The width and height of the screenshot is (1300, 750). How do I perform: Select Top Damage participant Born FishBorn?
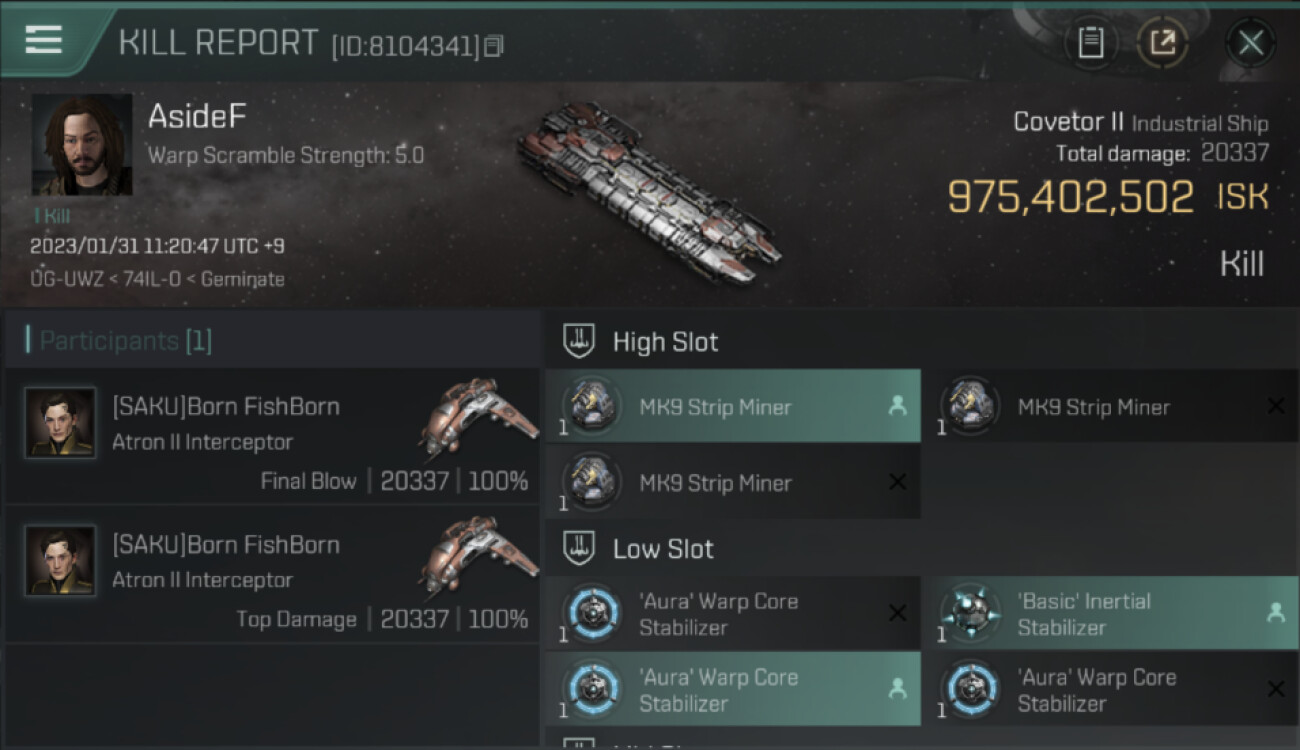point(273,575)
